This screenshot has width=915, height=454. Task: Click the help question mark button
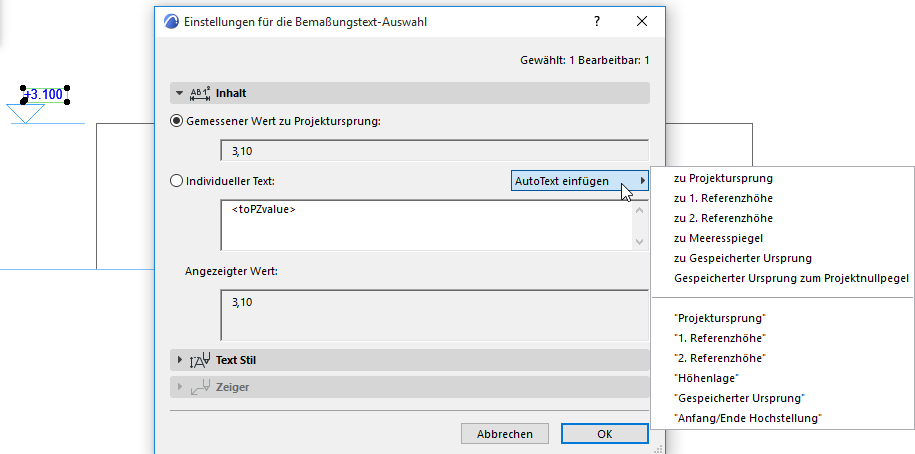pyautogui.click(x=596, y=21)
